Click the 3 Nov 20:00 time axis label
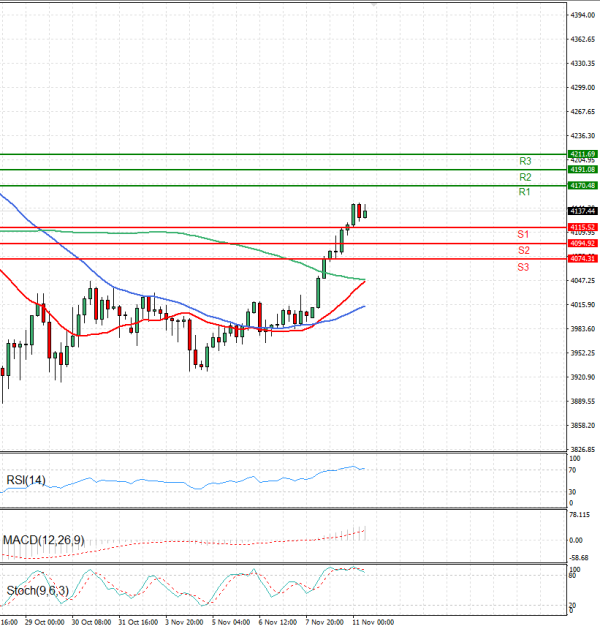The height and width of the screenshot is (629, 600). click(x=183, y=621)
